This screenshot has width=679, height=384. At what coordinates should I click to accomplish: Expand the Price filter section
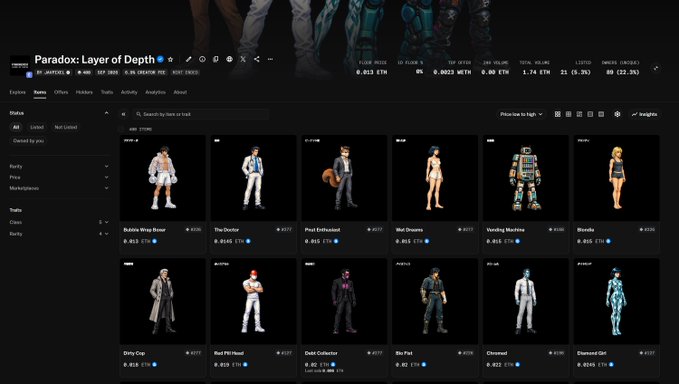pos(59,177)
